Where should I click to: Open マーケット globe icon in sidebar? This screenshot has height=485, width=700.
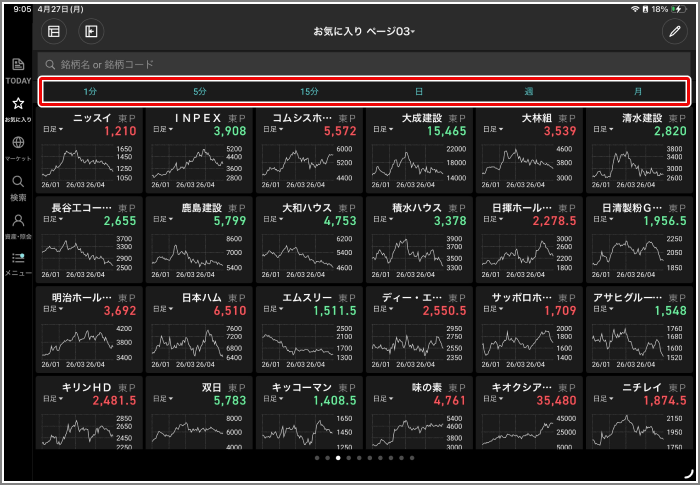click(x=18, y=147)
